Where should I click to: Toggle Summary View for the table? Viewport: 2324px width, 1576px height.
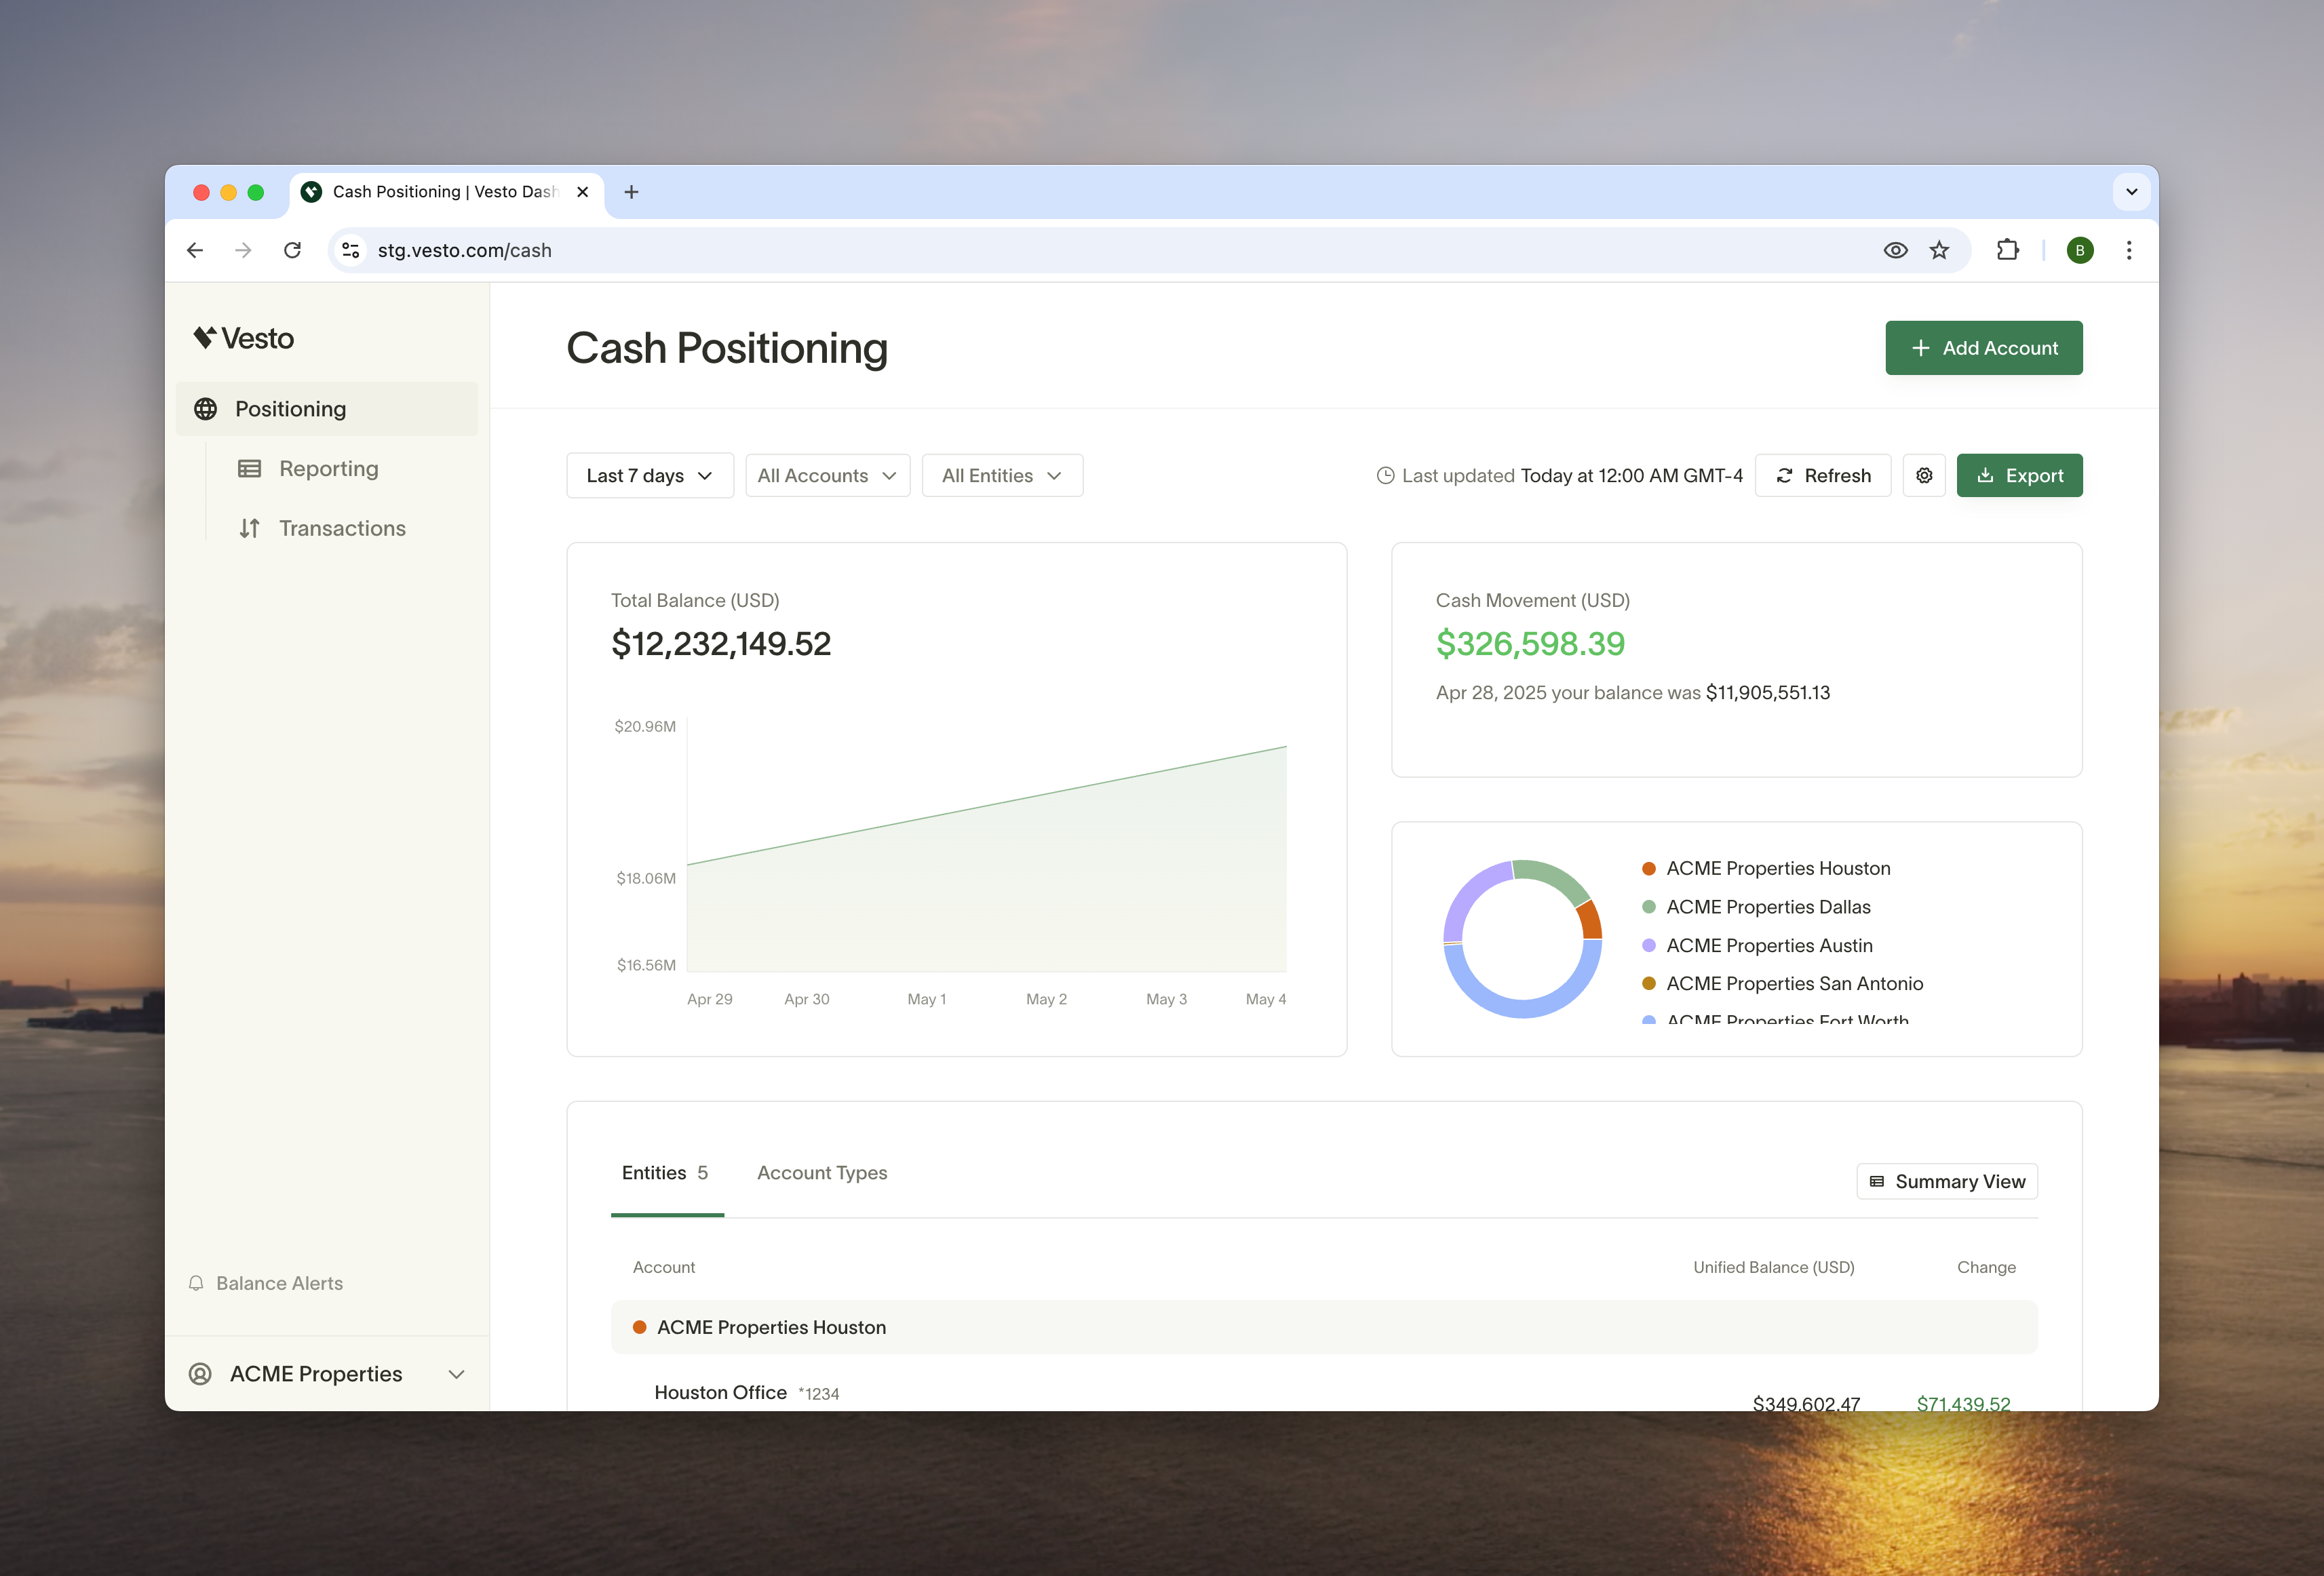[x=1946, y=1181]
